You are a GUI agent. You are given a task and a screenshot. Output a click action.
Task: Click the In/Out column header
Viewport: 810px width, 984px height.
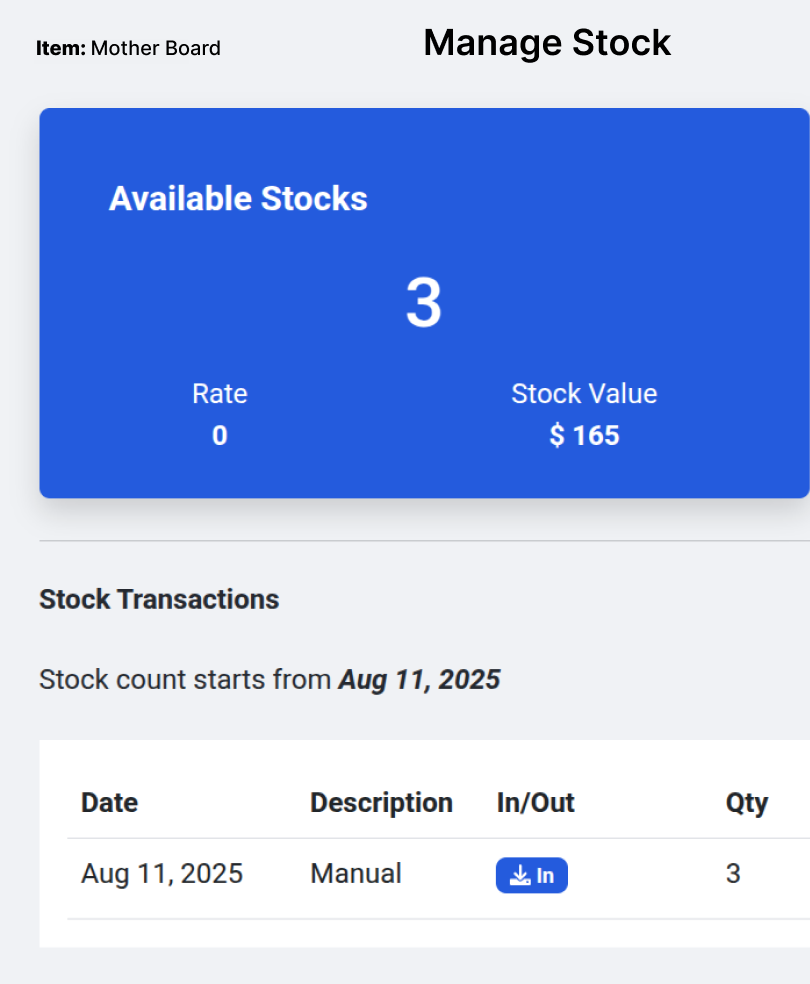click(535, 803)
